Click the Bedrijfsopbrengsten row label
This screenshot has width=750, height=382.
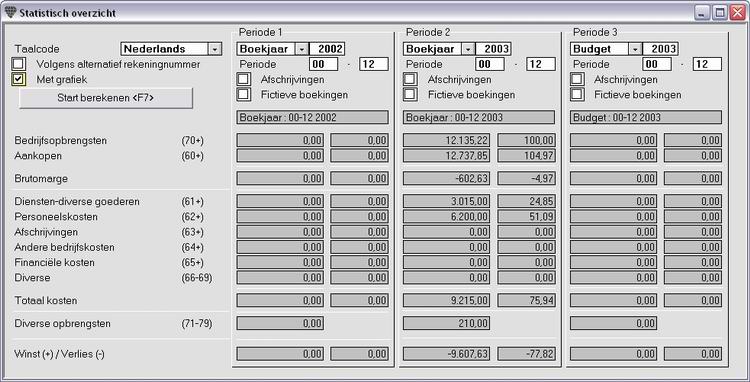(61, 141)
